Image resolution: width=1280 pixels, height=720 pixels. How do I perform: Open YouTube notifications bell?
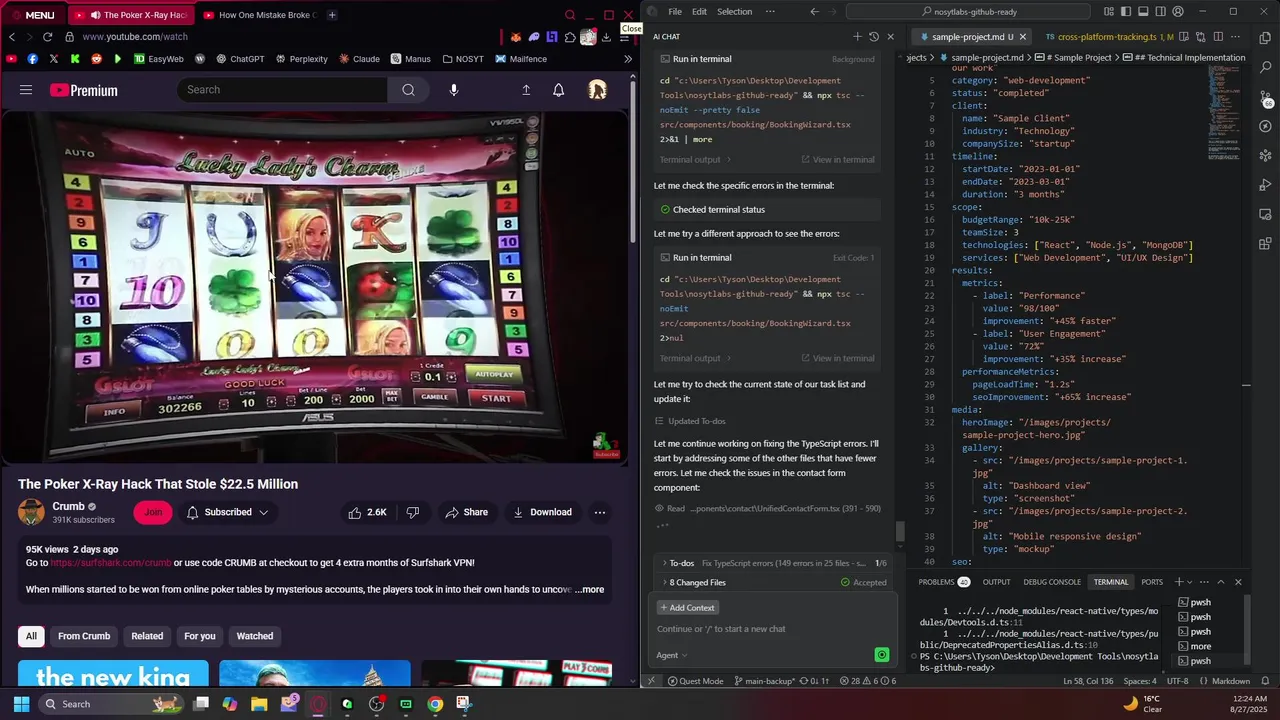pos(559,90)
